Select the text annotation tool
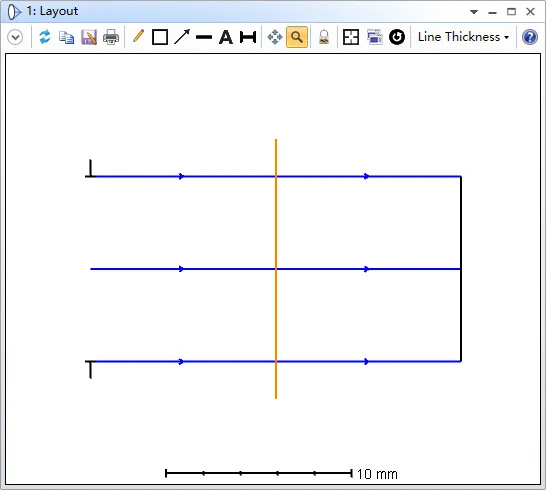The width and height of the screenshot is (546, 490). [226, 37]
